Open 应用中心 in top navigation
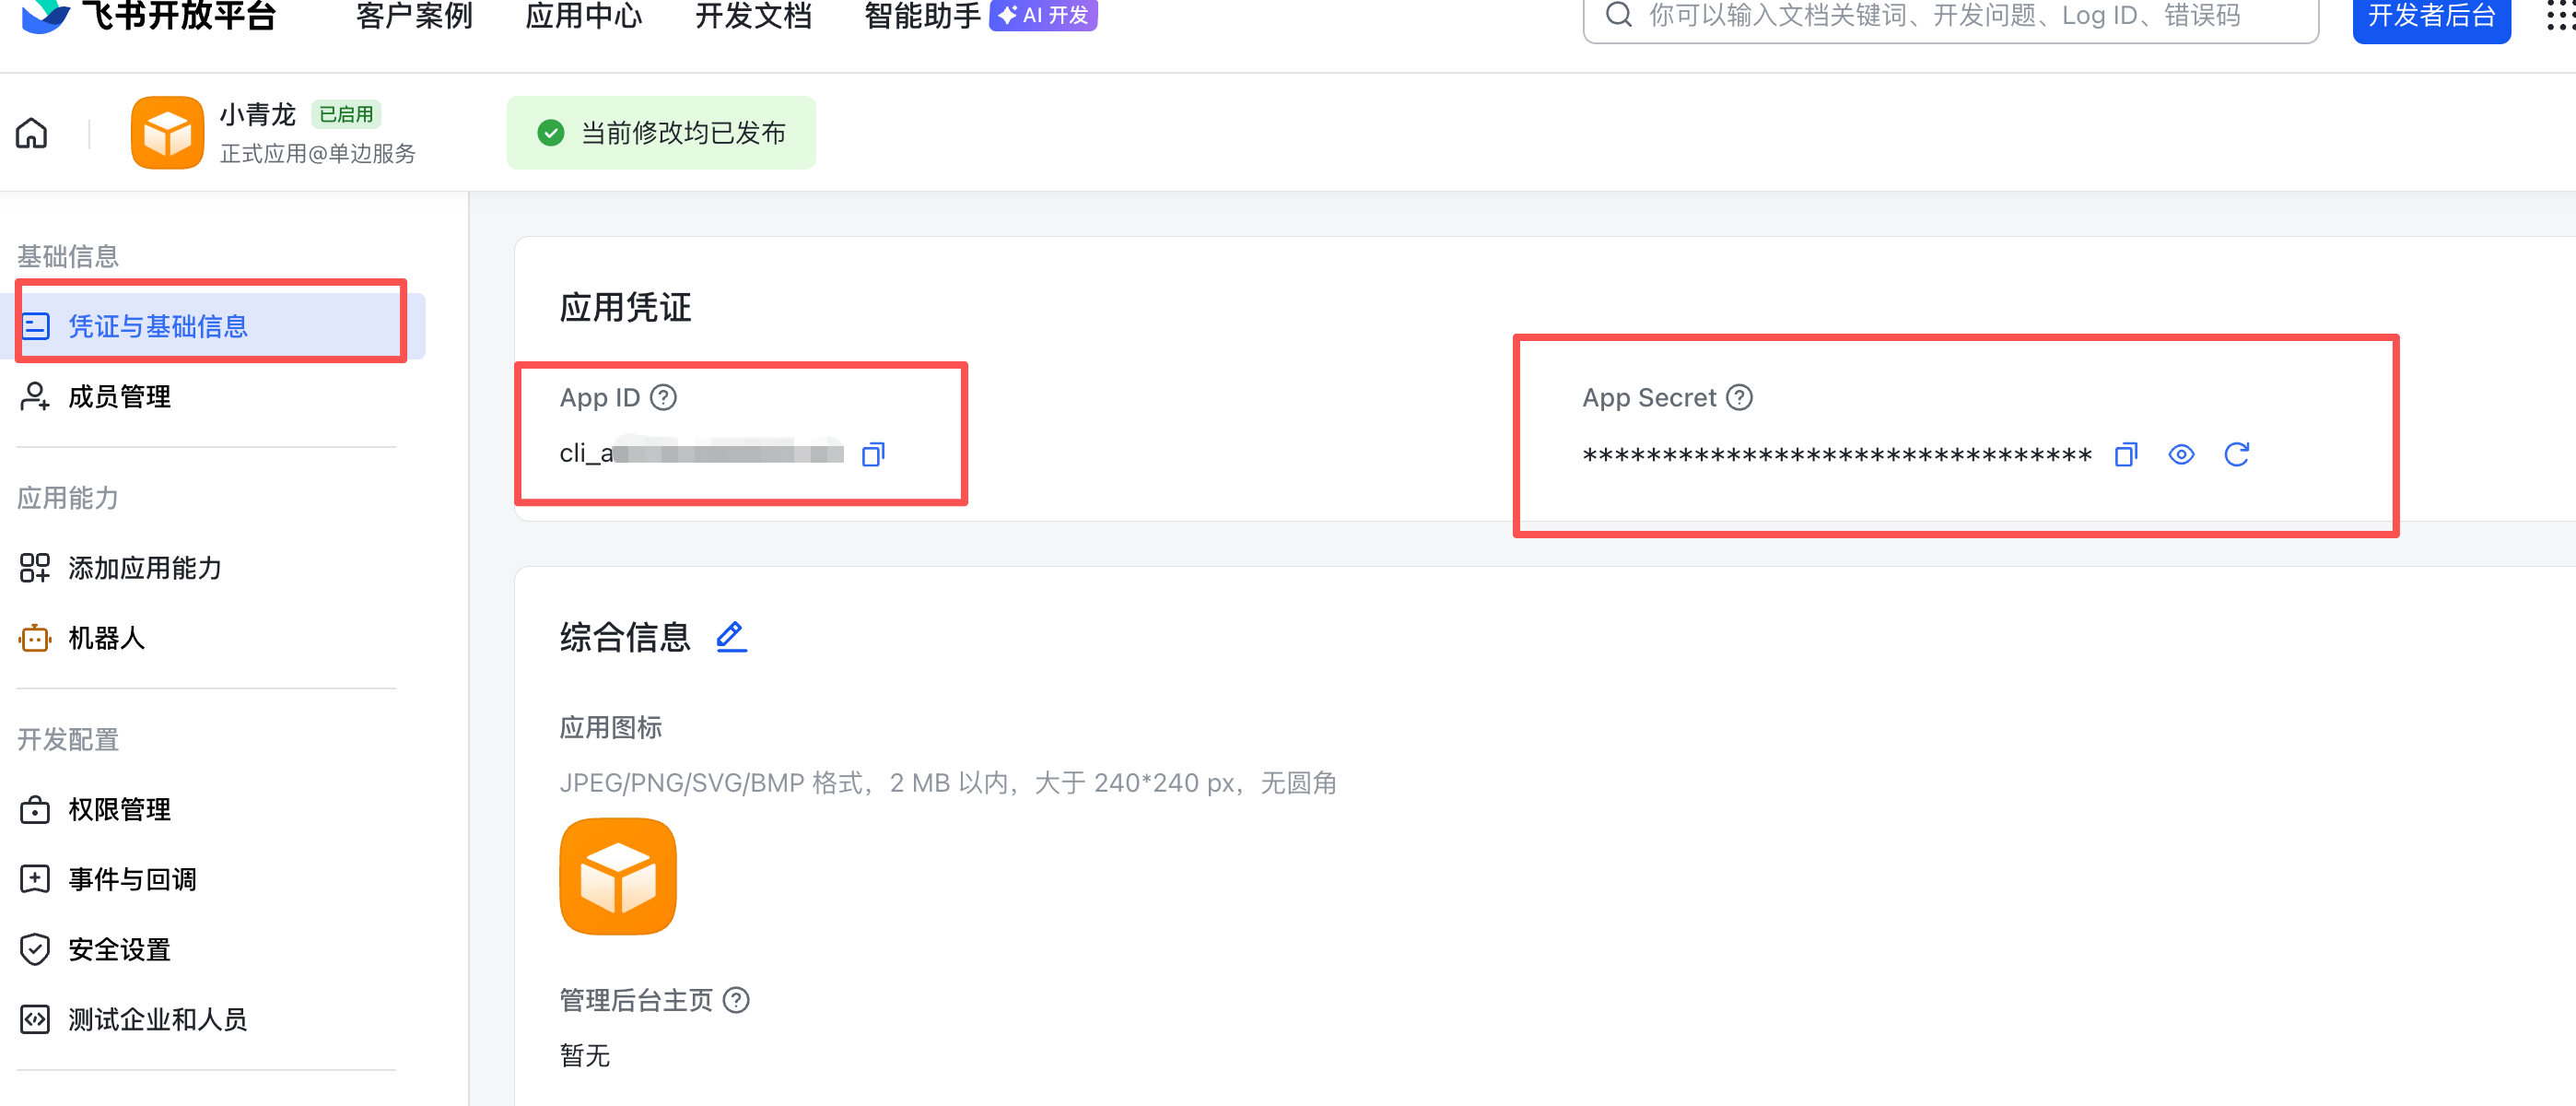This screenshot has width=2576, height=1106. tap(584, 16)
